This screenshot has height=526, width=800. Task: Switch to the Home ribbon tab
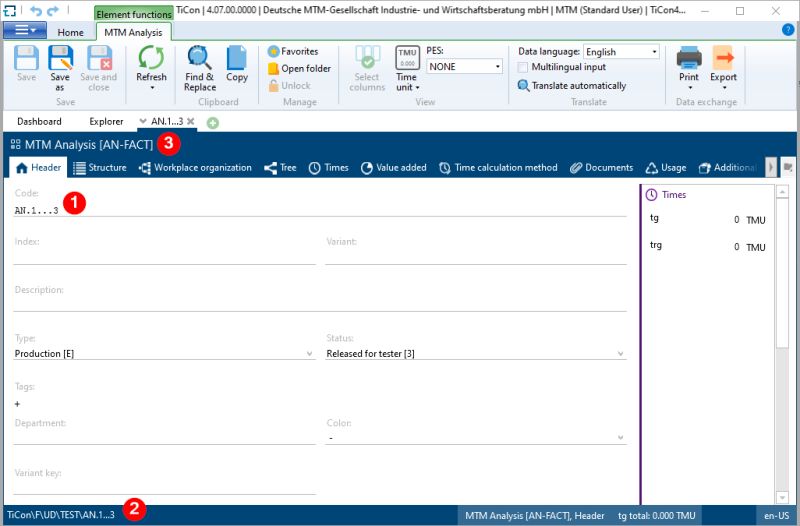coord(70,32)
